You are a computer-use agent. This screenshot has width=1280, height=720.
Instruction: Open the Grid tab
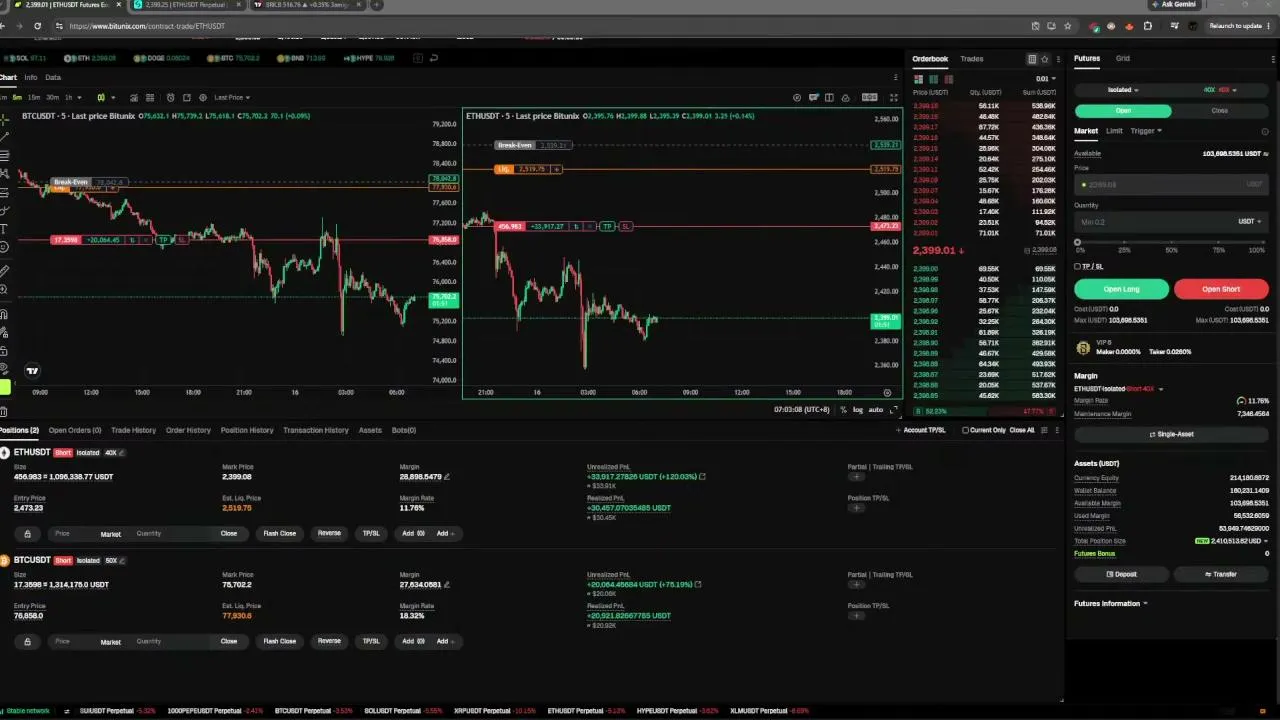click(x=1123, y=59)
